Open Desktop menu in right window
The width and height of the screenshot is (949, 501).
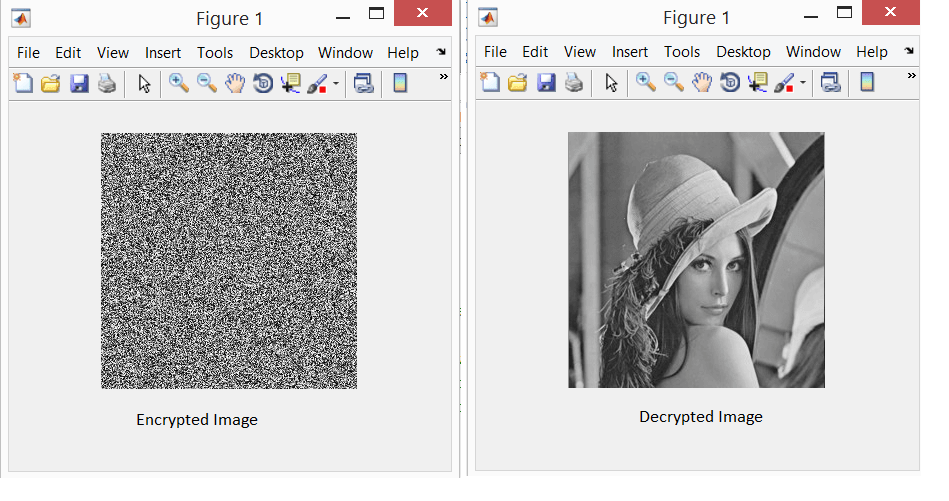[x=743, y=52]
